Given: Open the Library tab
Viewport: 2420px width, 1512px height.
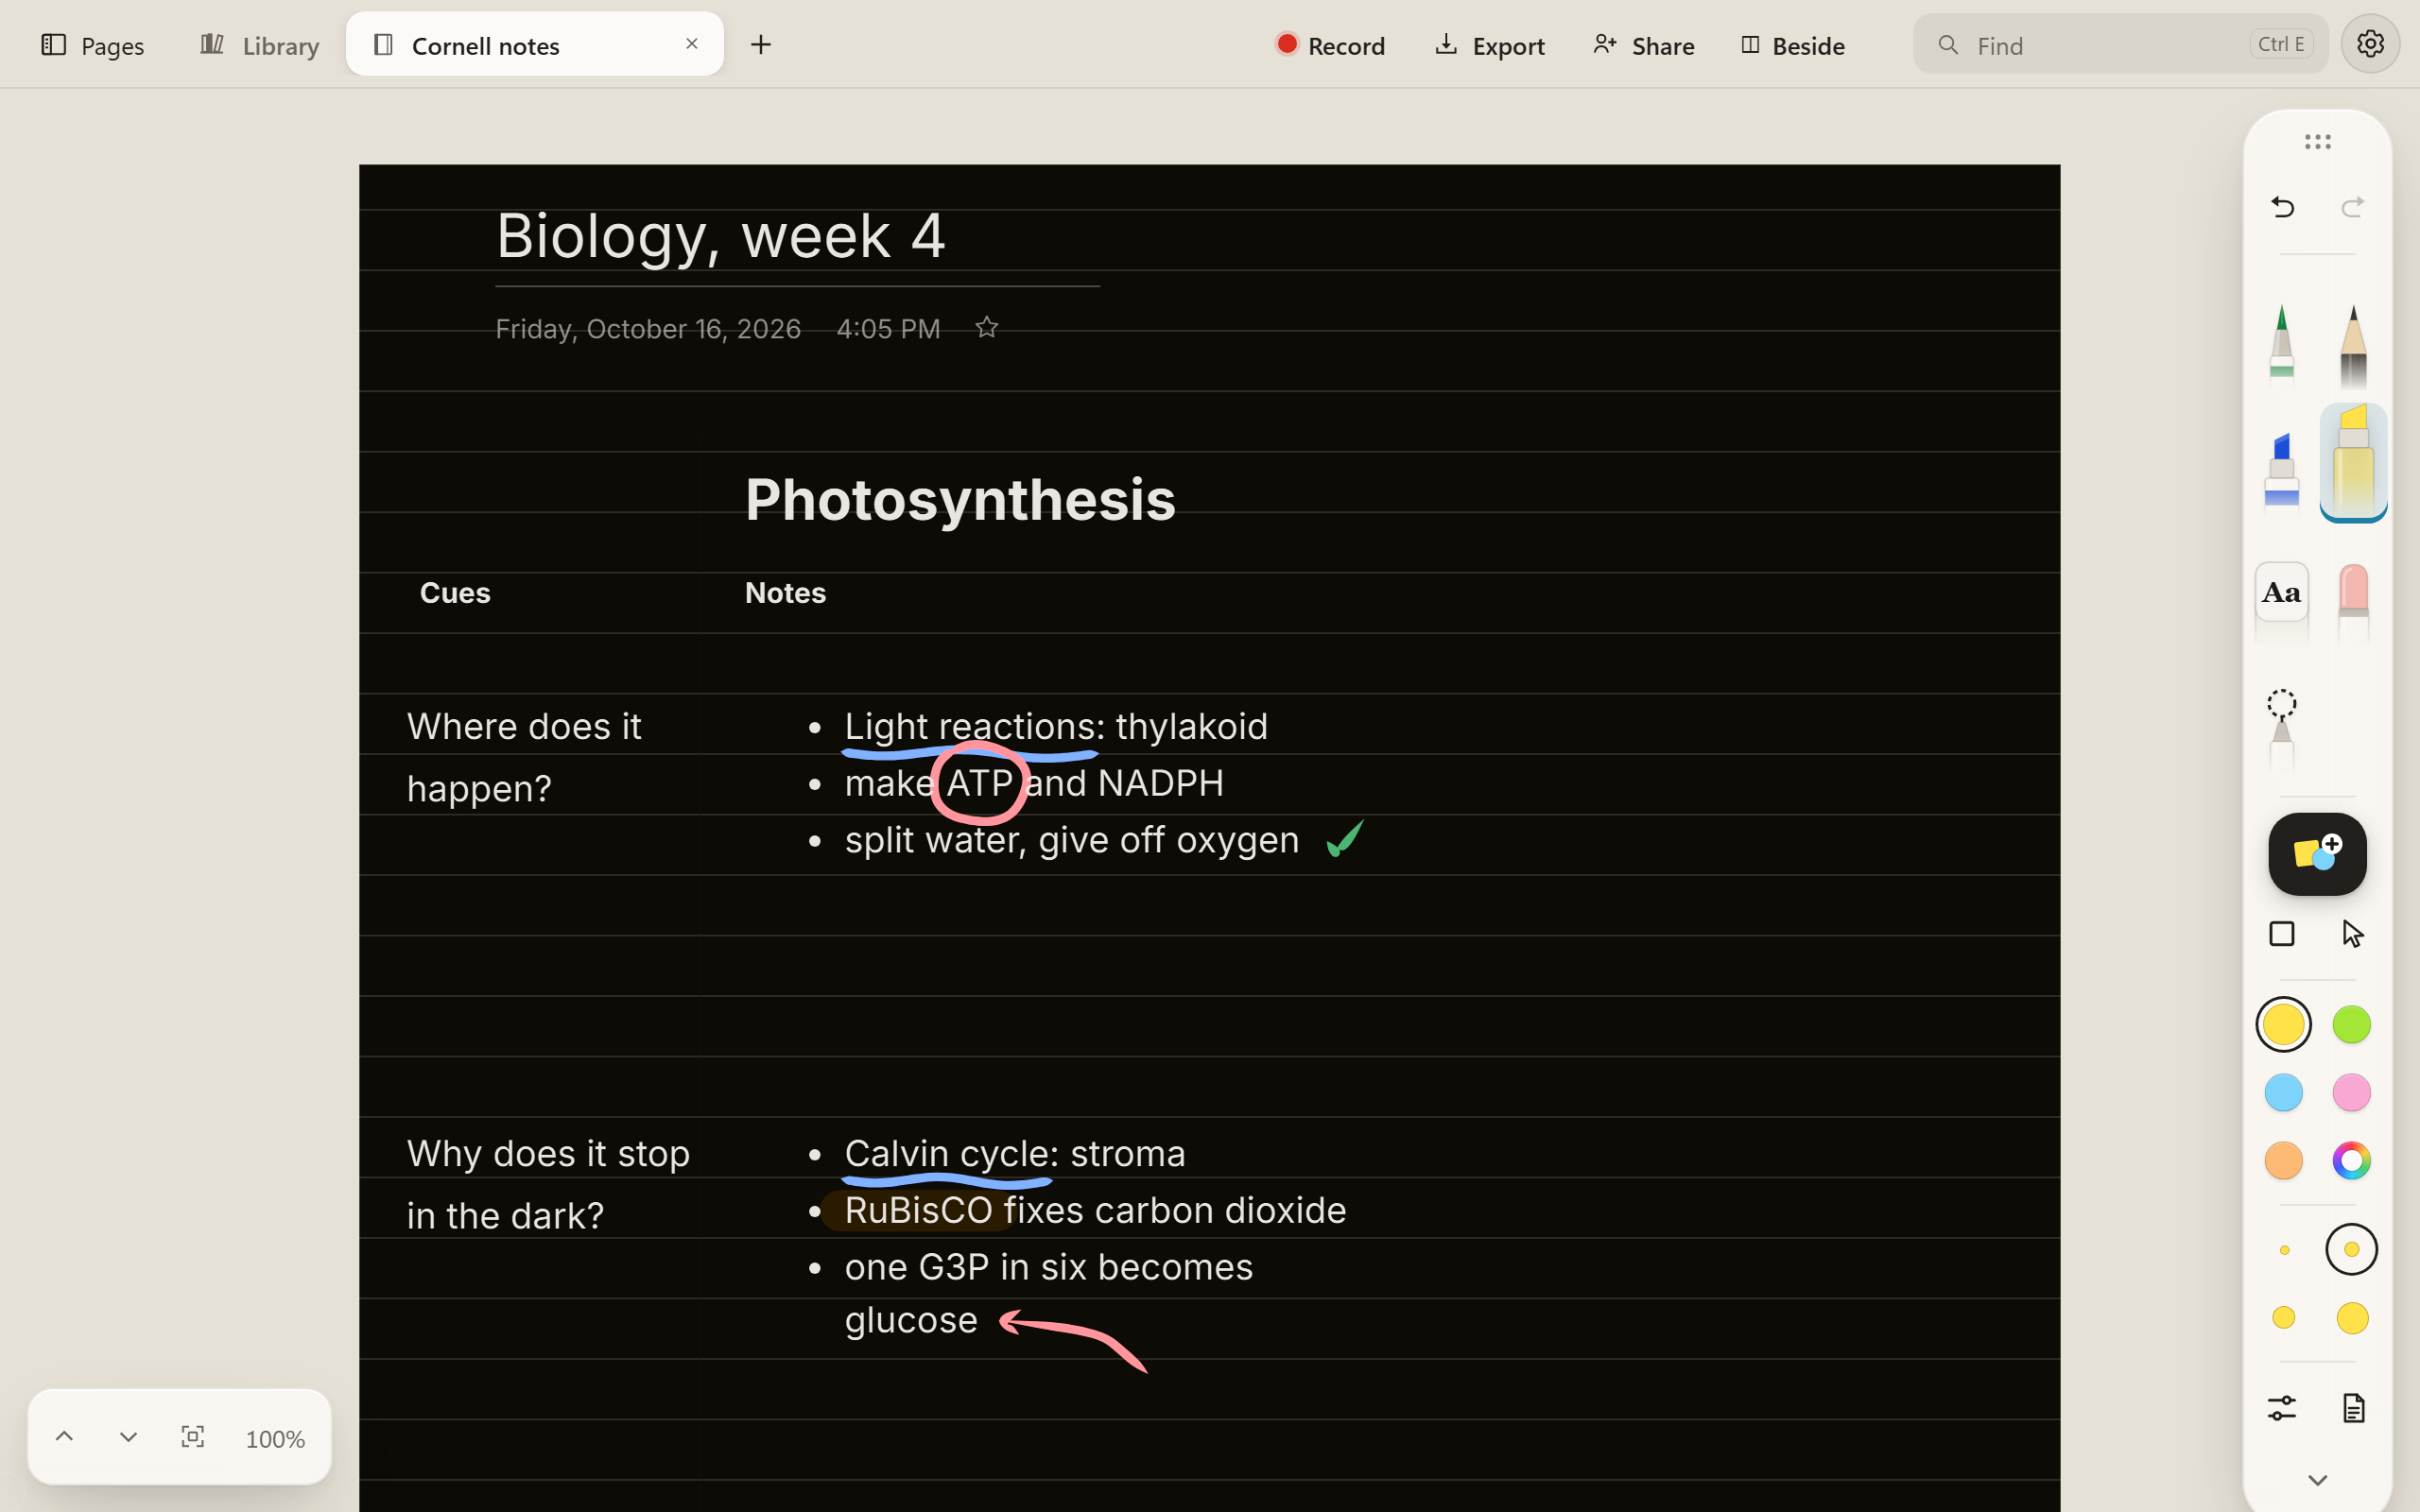Looking at the screenshot, I should pos(260,45).
